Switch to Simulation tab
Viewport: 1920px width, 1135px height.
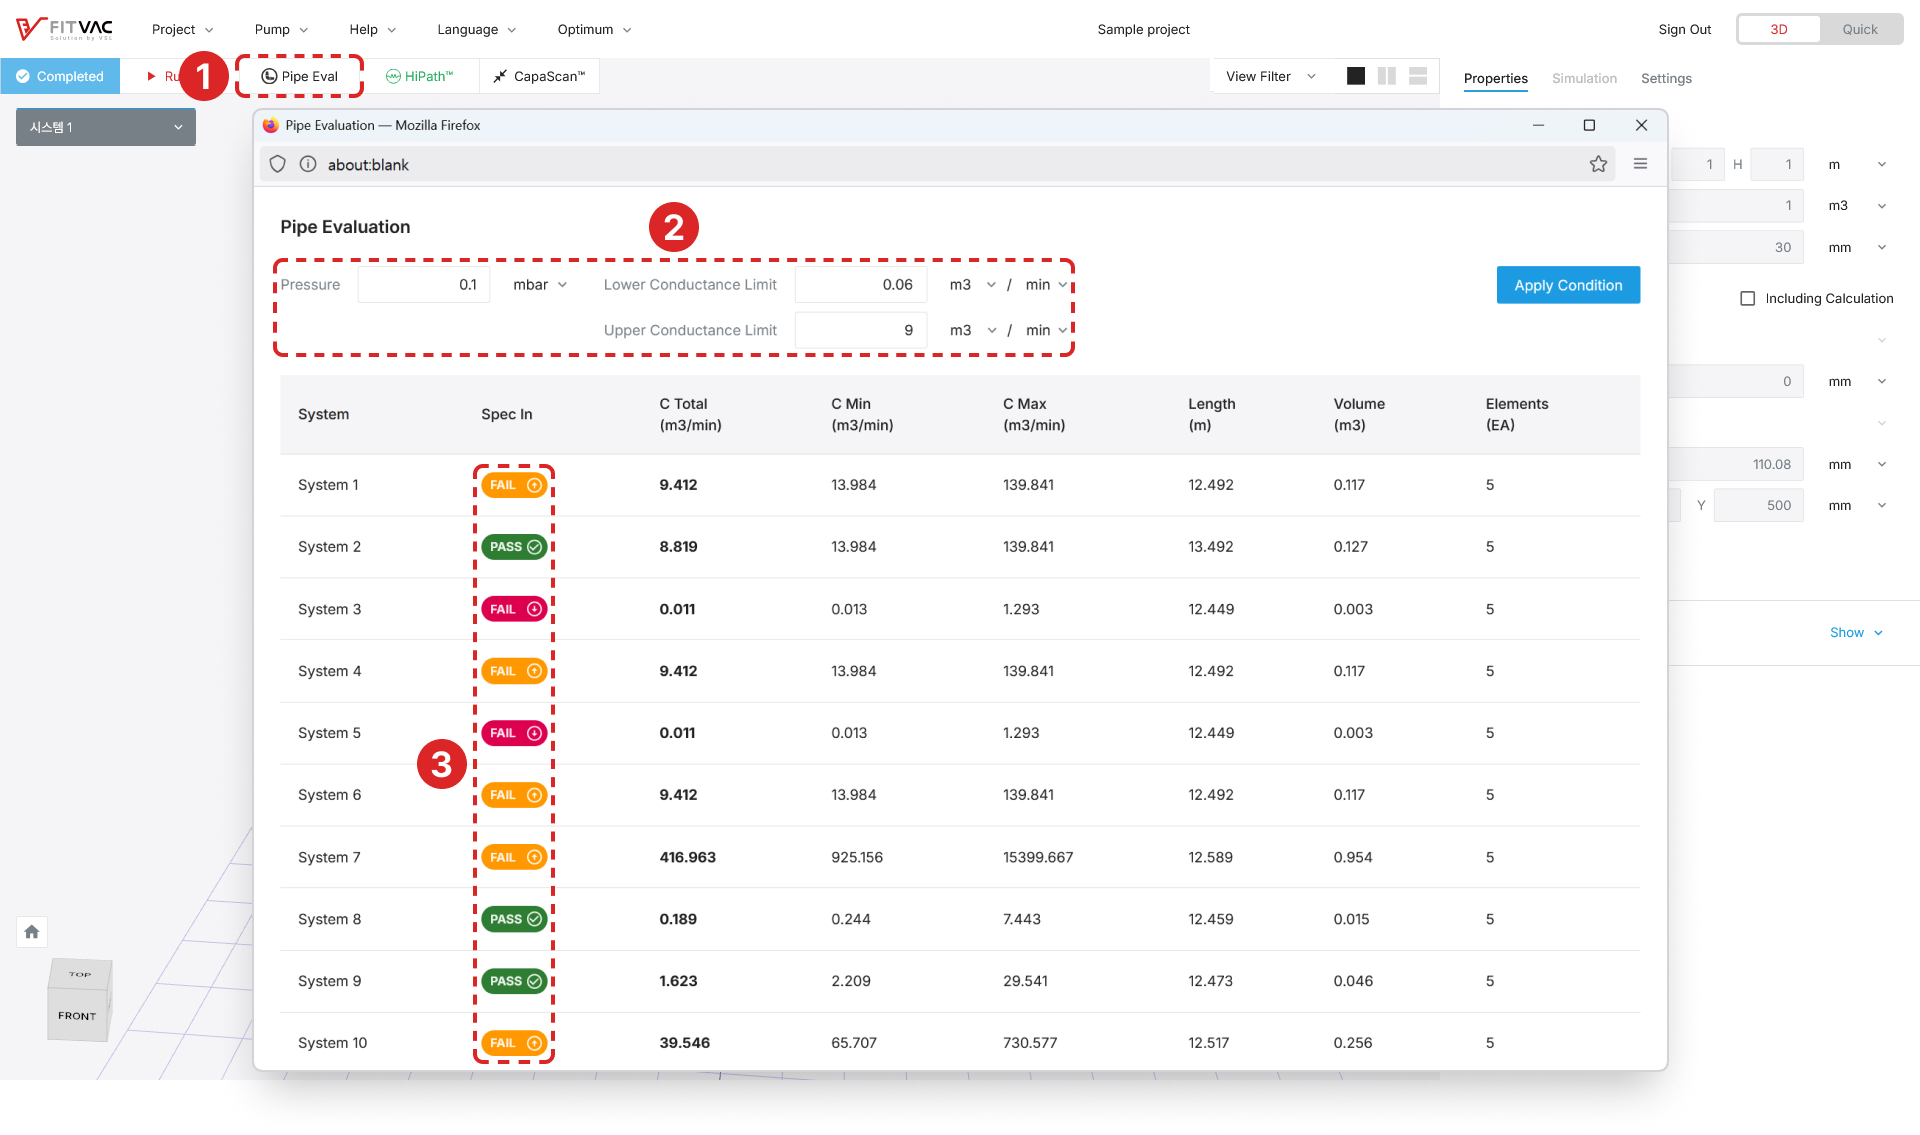coord(1584,78)
